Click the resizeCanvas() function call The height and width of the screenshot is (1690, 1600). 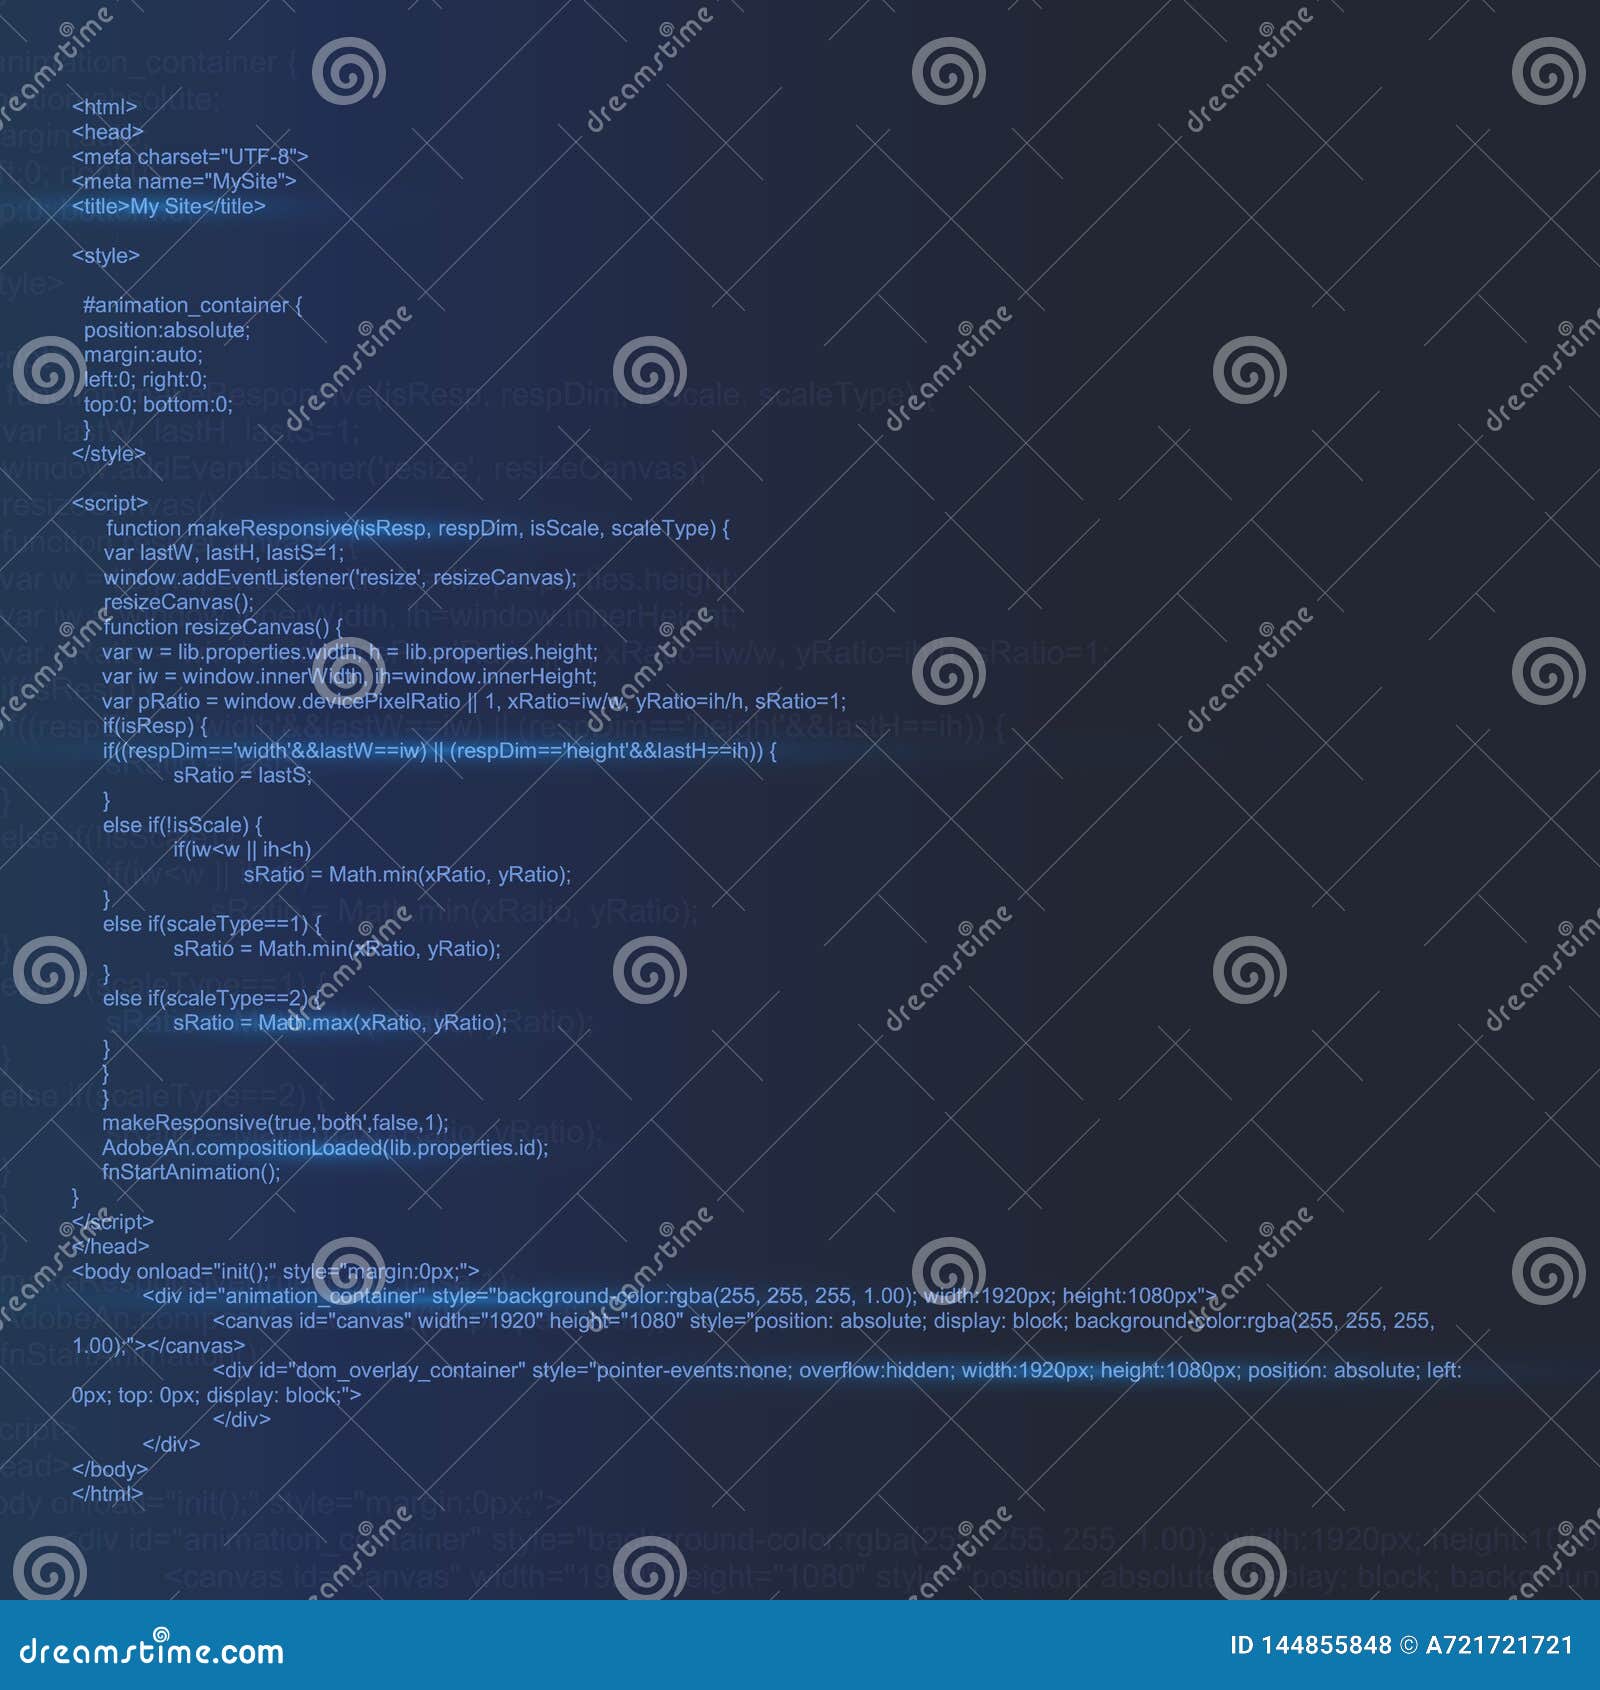click(x=180, y=602)
